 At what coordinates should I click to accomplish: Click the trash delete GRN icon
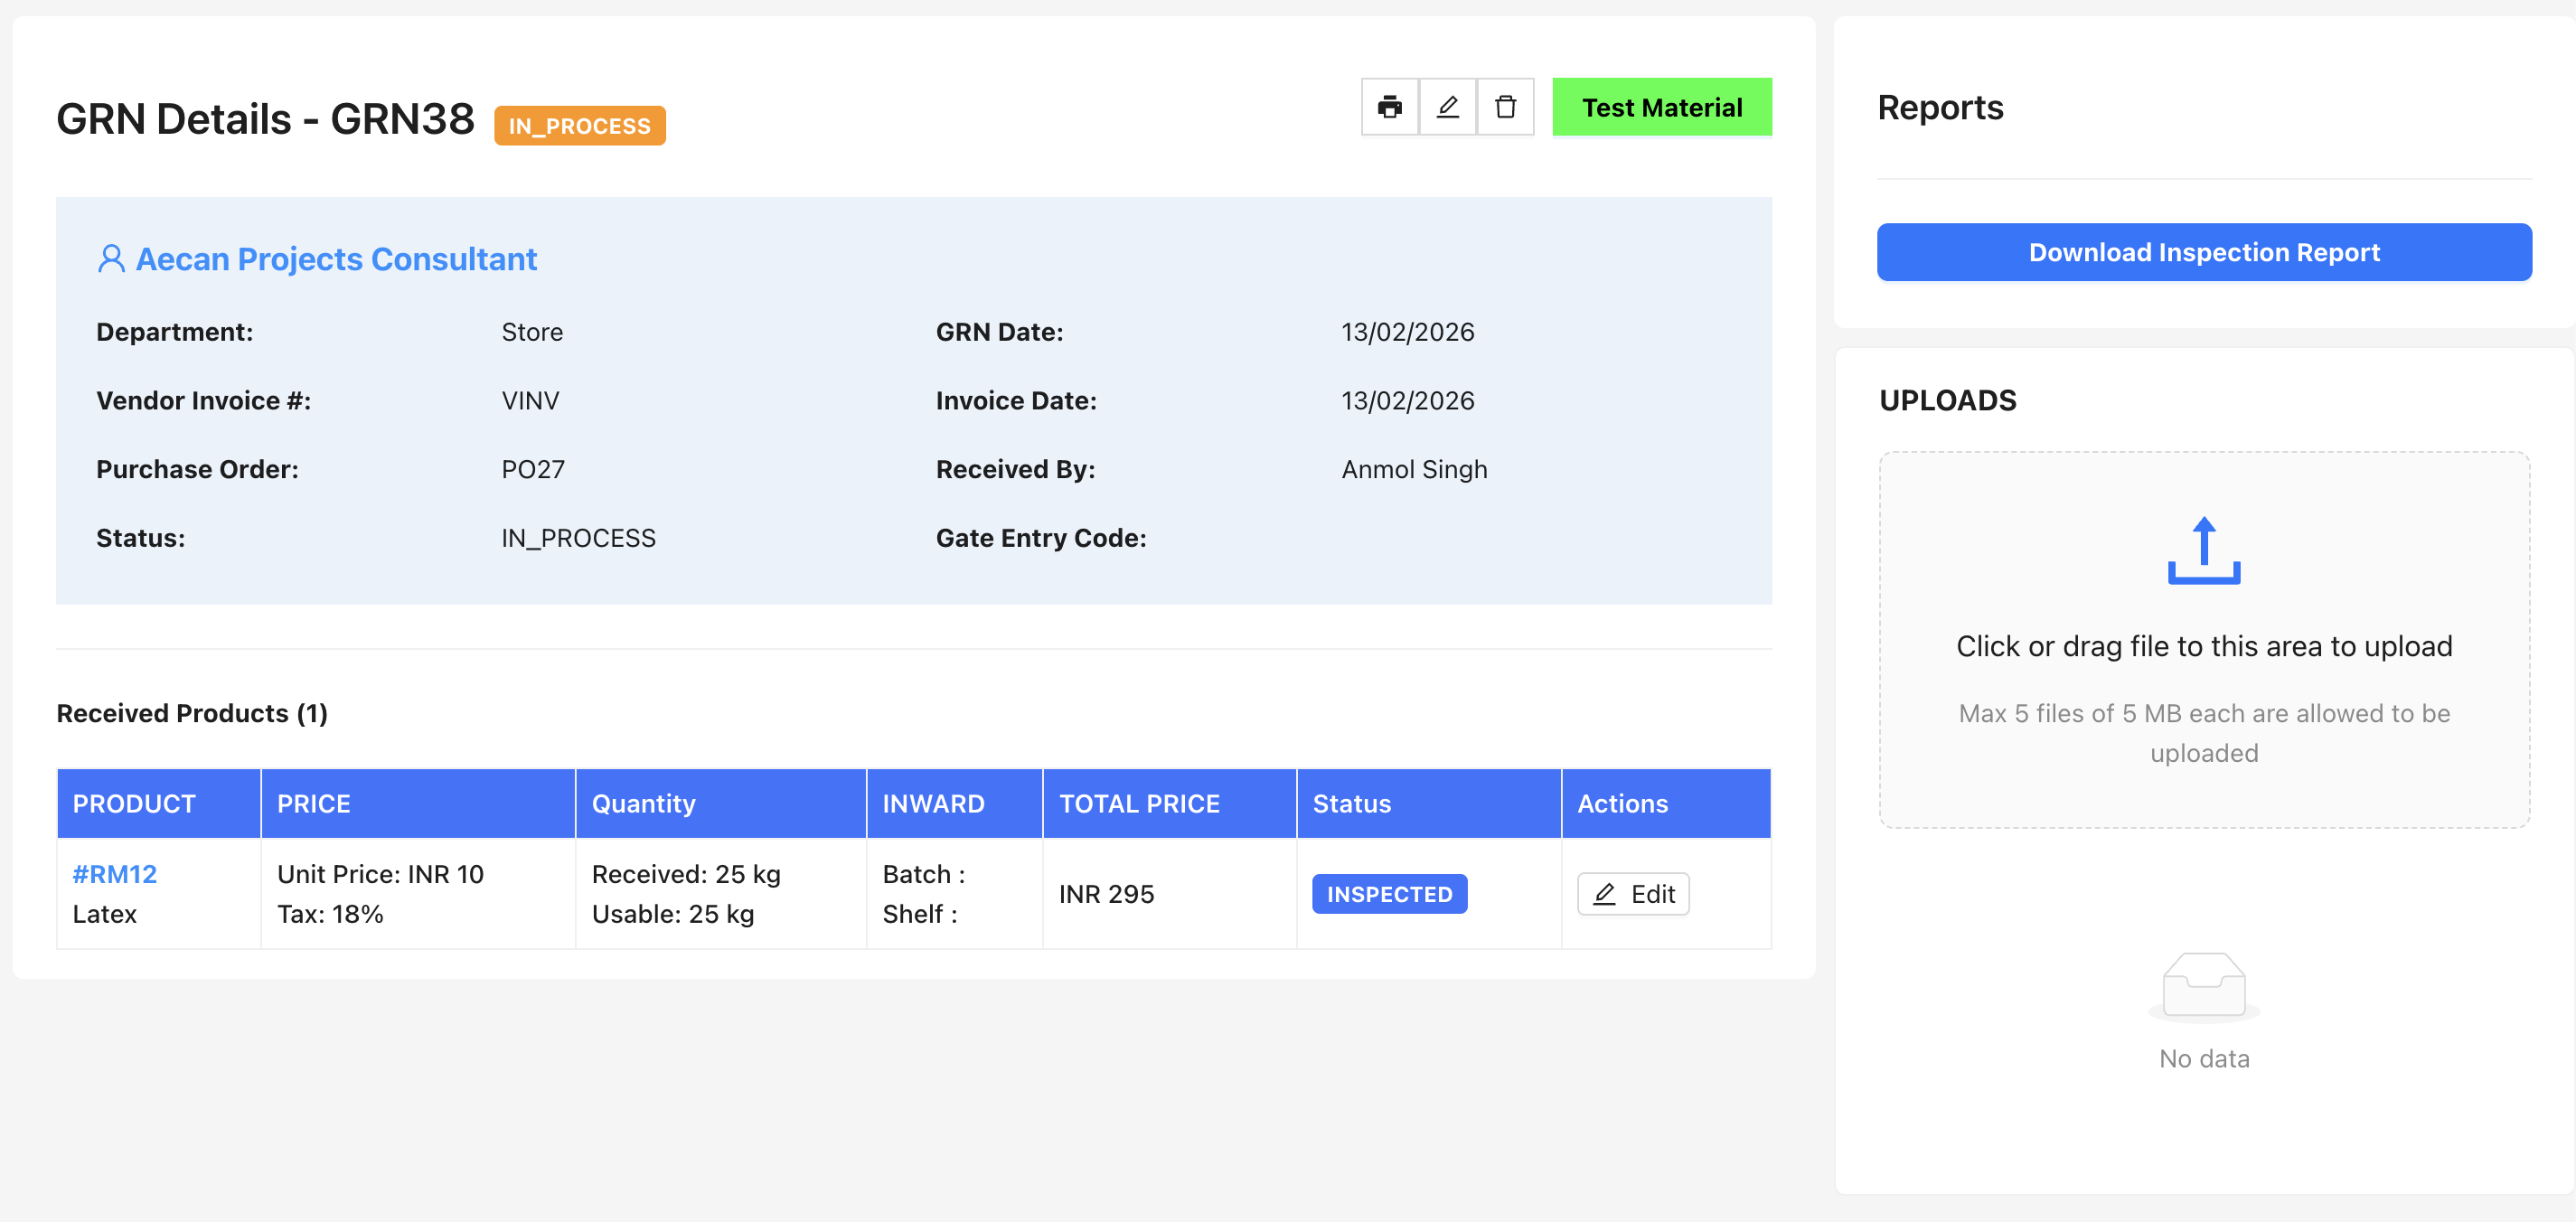1505,107
